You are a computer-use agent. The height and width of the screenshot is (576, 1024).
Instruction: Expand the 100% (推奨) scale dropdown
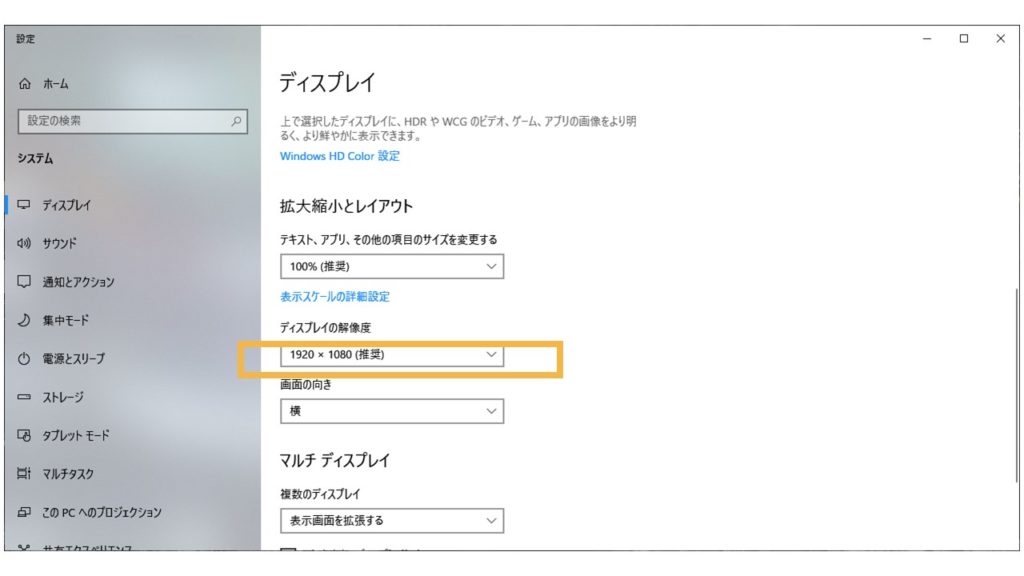pyautogui.click(x=391, y=267)
